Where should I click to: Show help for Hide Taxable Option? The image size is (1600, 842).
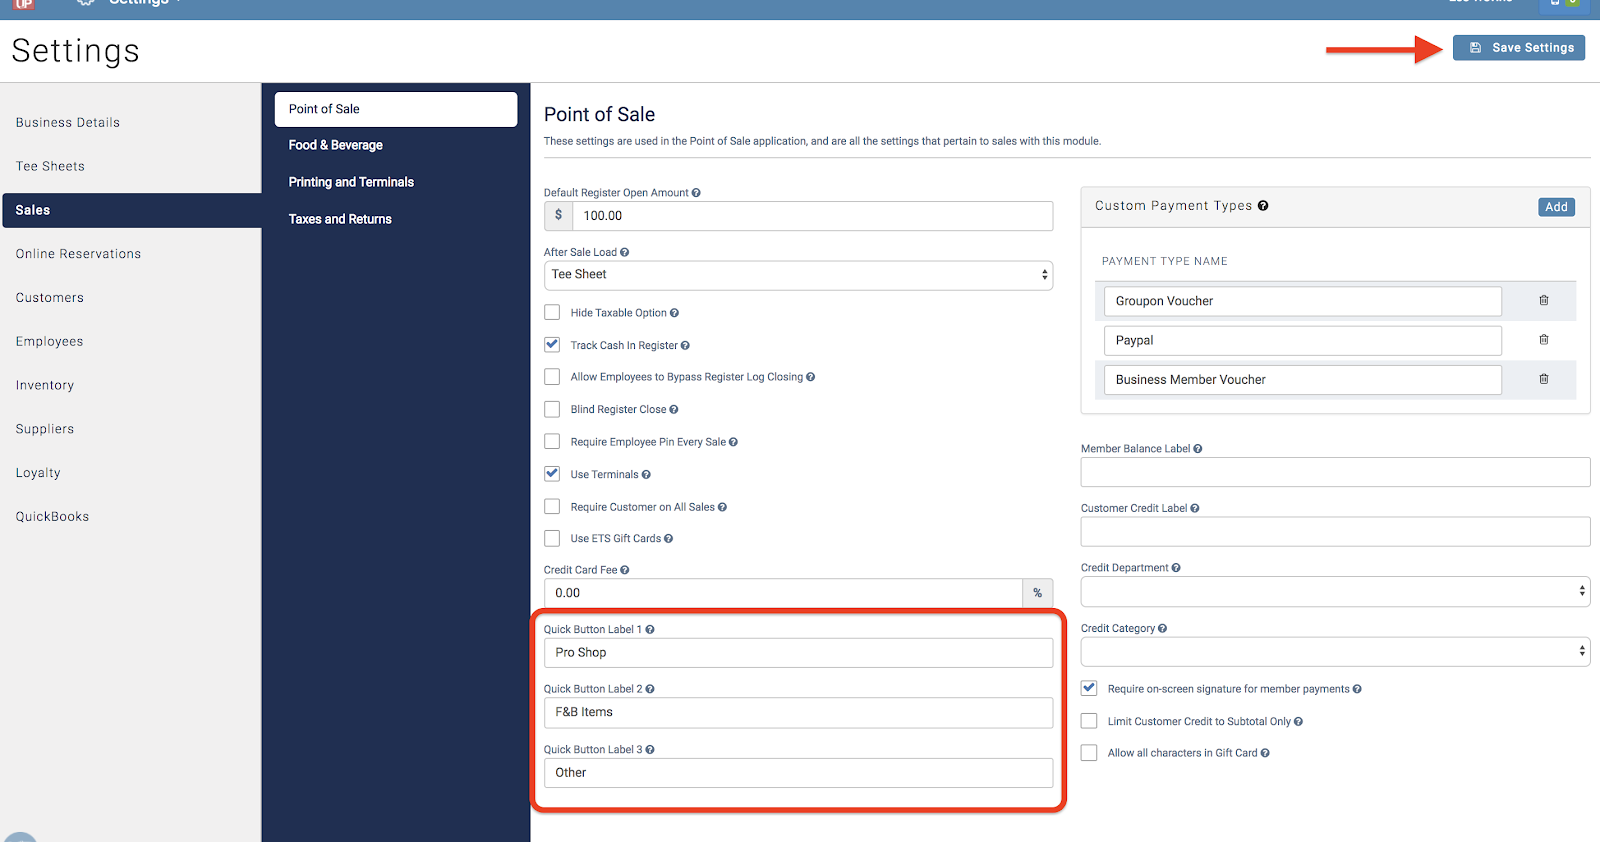[674, 313]
